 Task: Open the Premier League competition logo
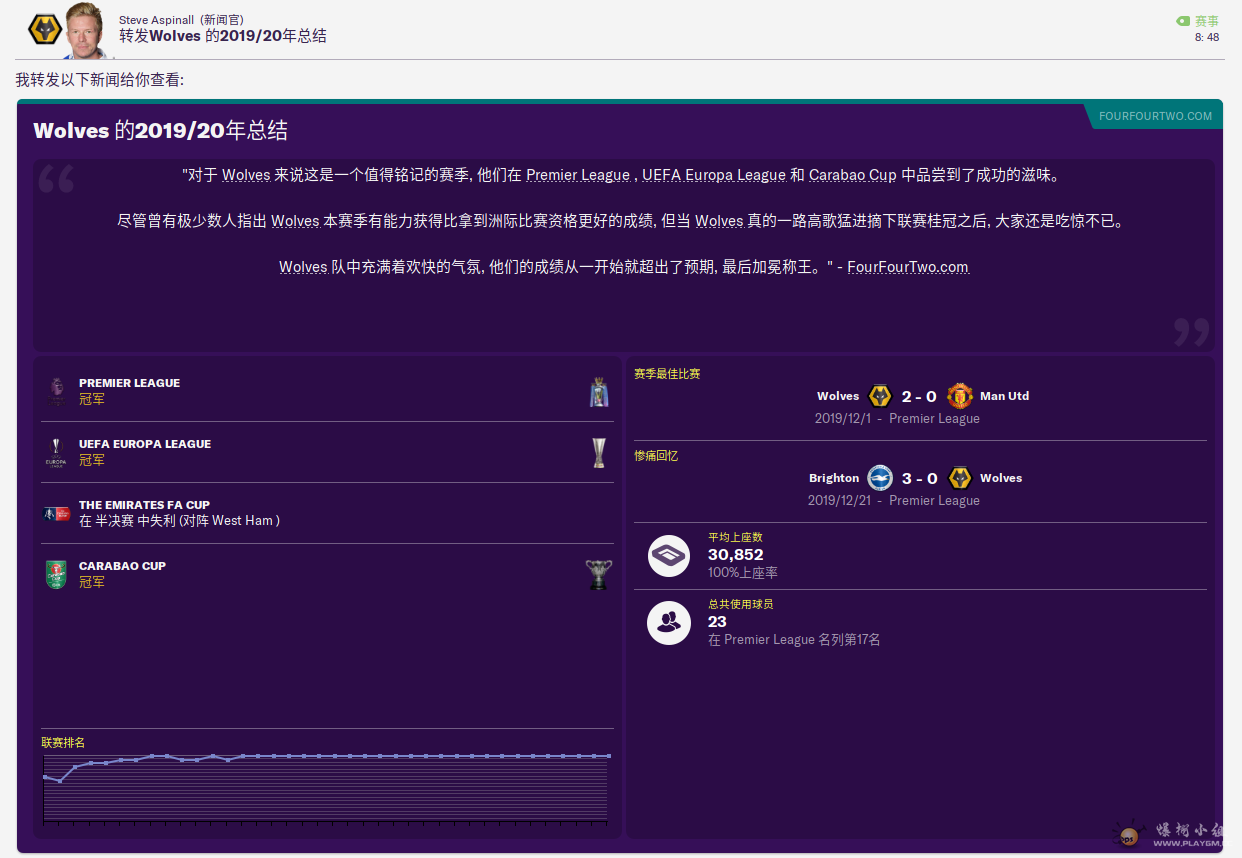pos(56,391)
